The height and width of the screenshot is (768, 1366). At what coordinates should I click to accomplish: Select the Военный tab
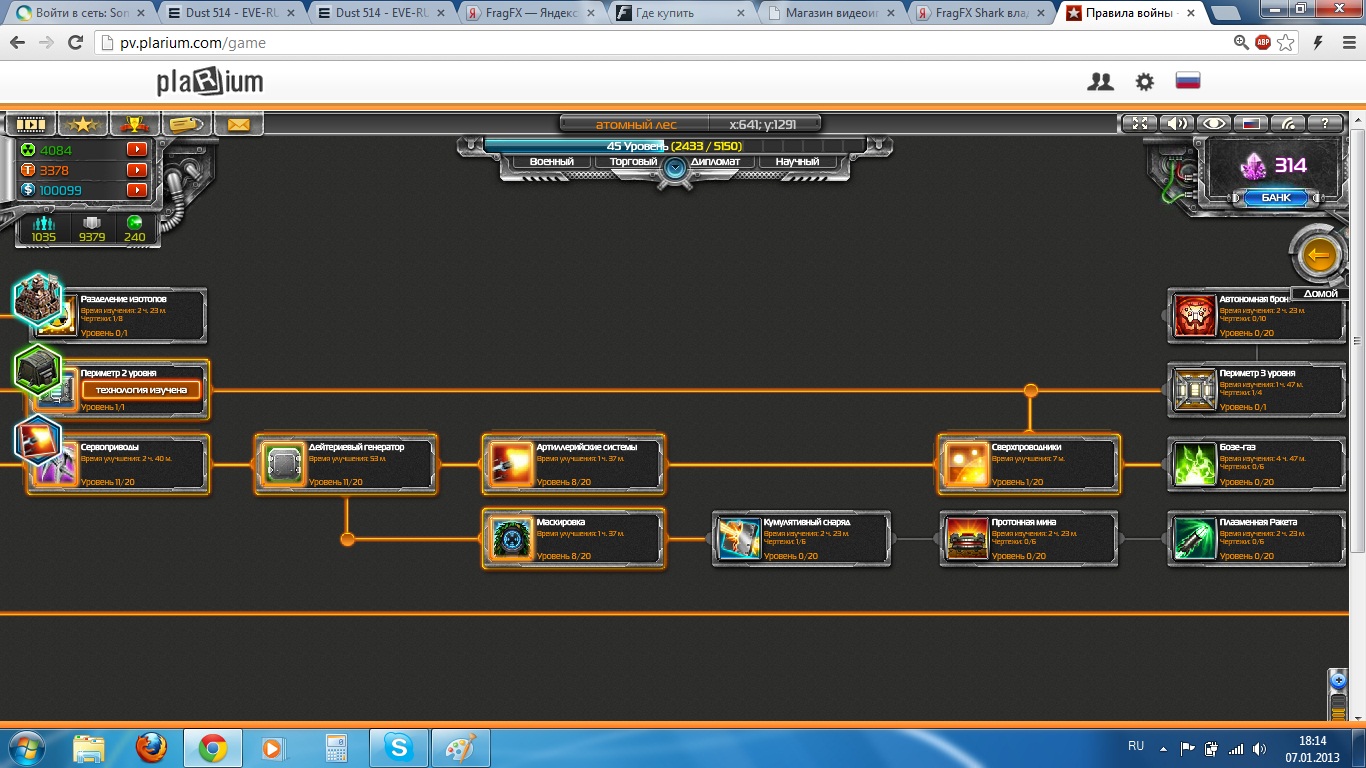point(552,161)
